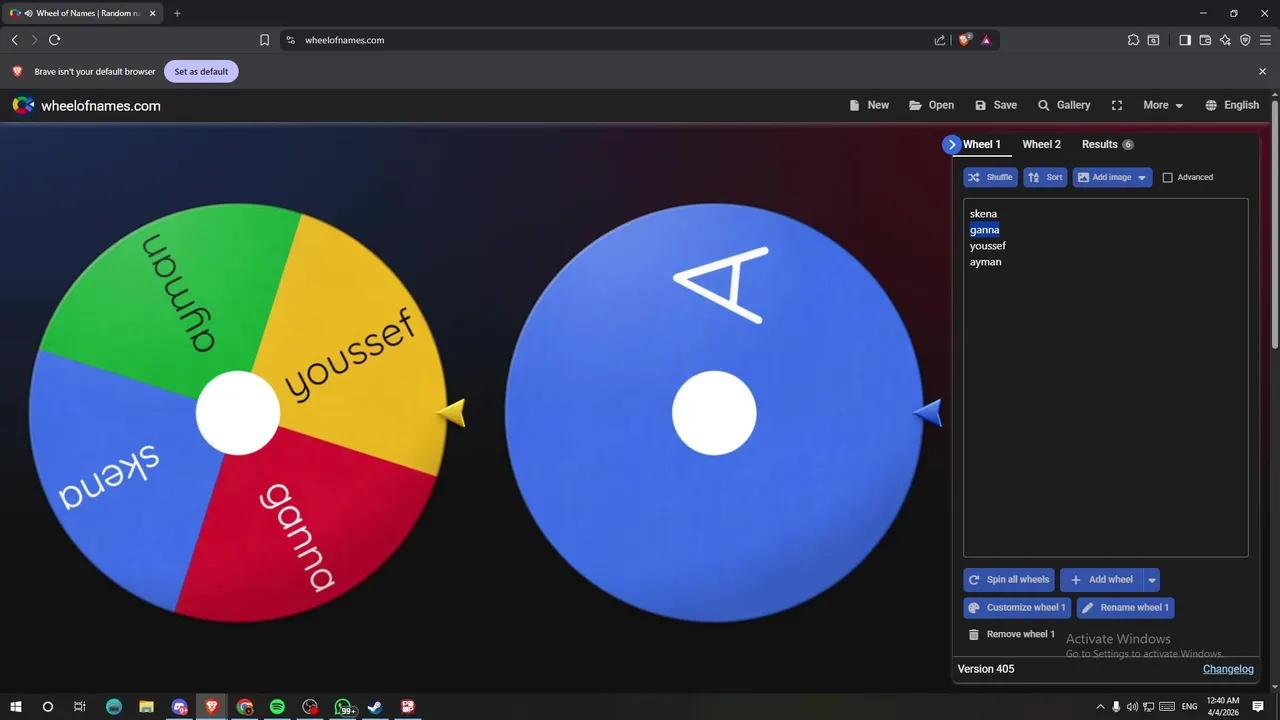Image resolution: width=1280 pixels, height=720 pixels.
Task: Show hidden system tray icons
Action: pyautogui.click(x=1100, y=707)
